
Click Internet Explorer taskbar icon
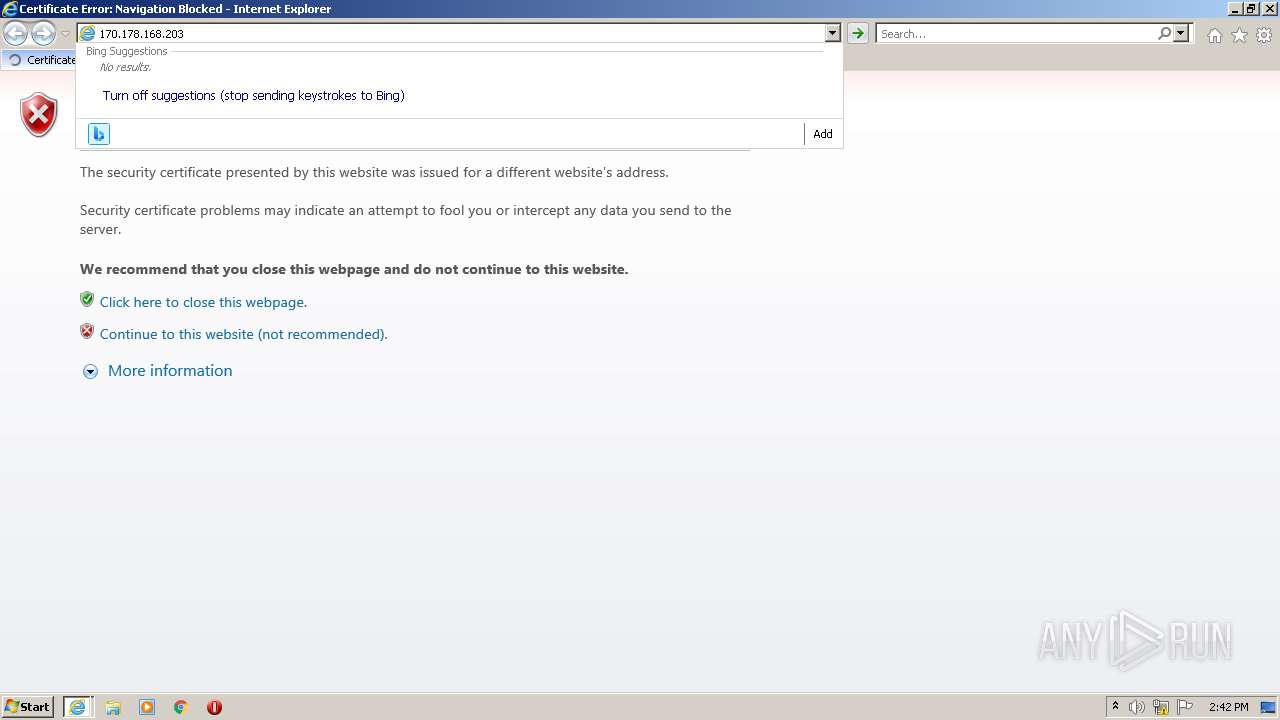point(77,707)
